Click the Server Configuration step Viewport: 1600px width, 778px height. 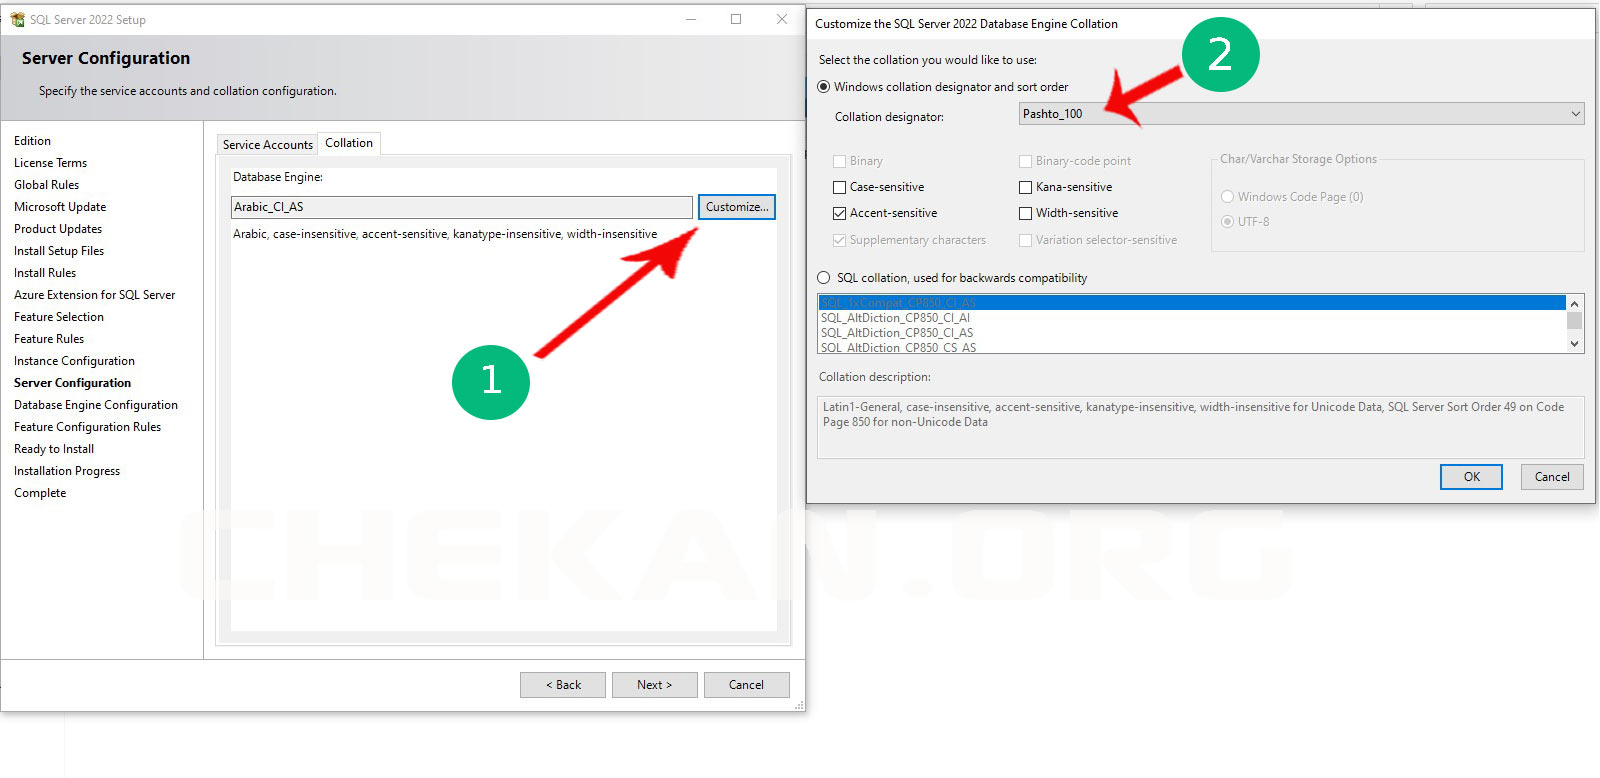pos(72,383)
